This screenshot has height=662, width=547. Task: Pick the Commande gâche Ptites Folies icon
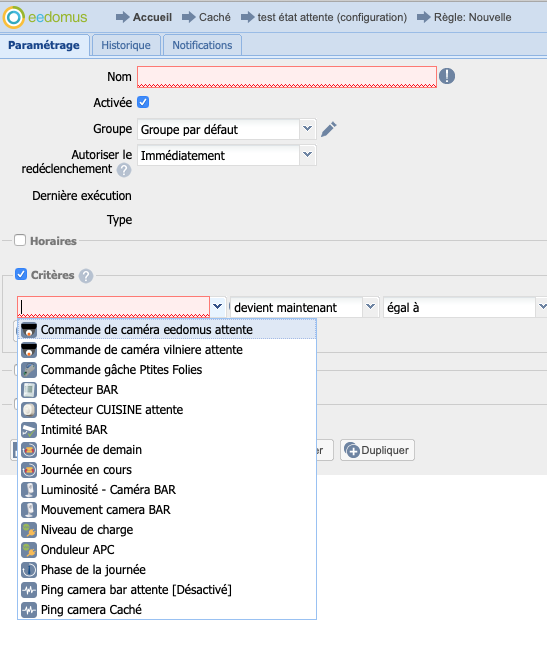[x=29, y=370]
